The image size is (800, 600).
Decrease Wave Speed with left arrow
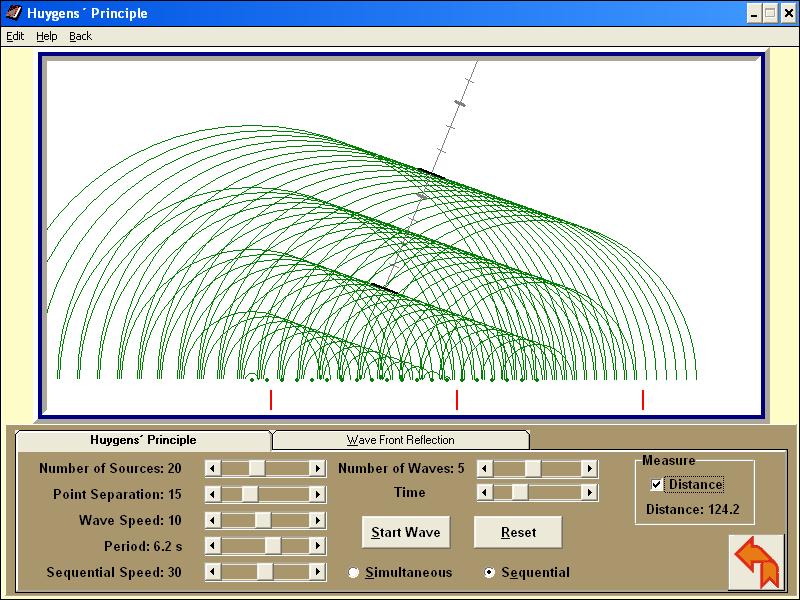(x=213, y=520)
